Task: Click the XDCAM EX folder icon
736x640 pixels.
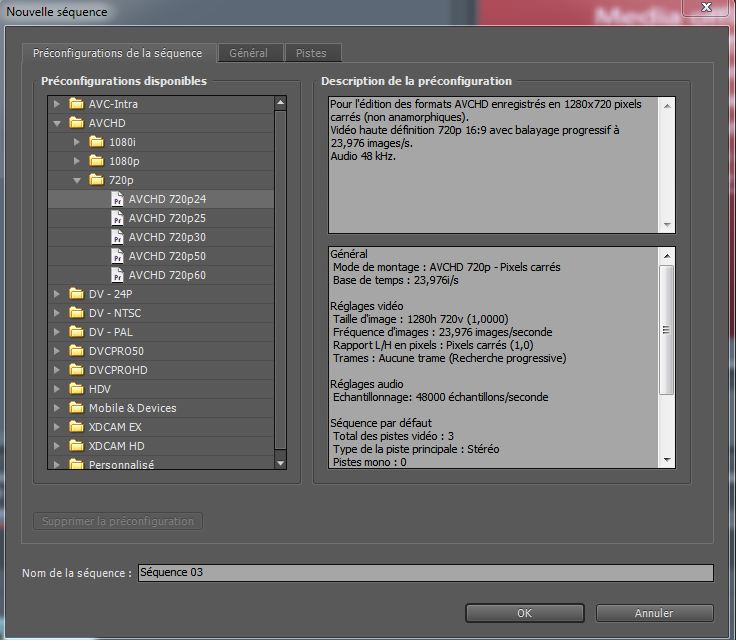Action: click(x=76, y=427)
